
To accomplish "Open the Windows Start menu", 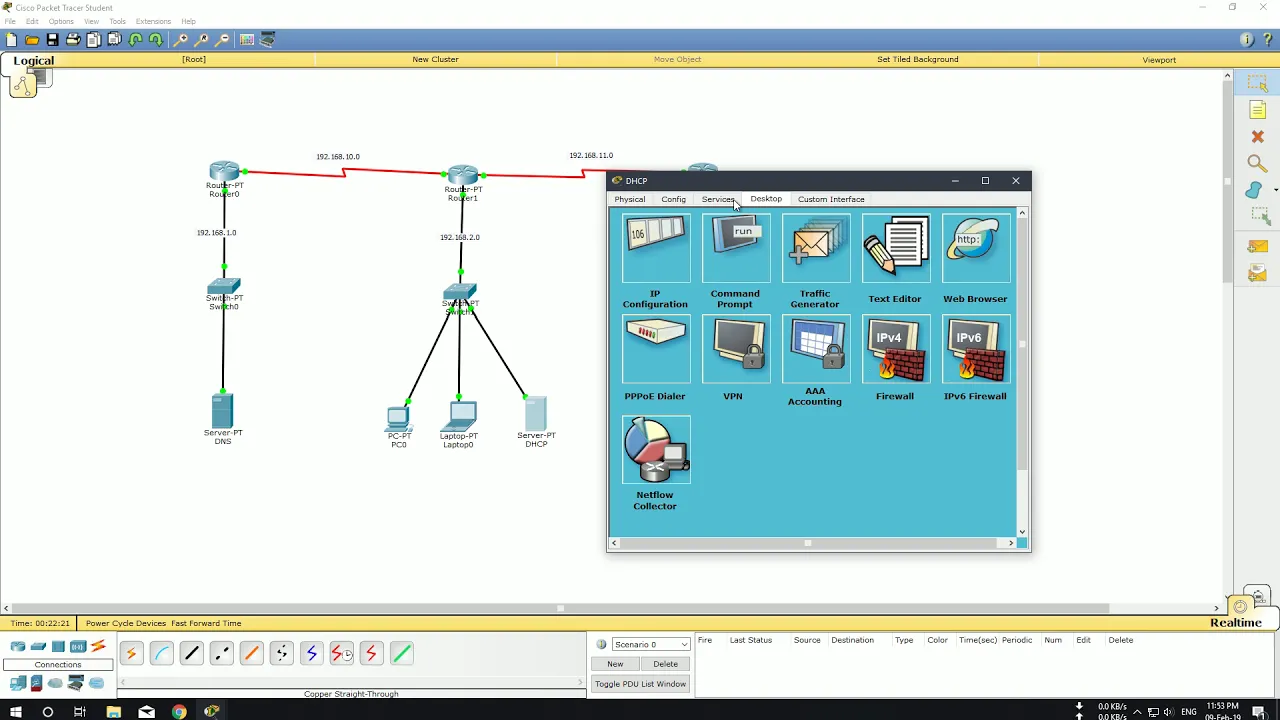I will [15, 711].
